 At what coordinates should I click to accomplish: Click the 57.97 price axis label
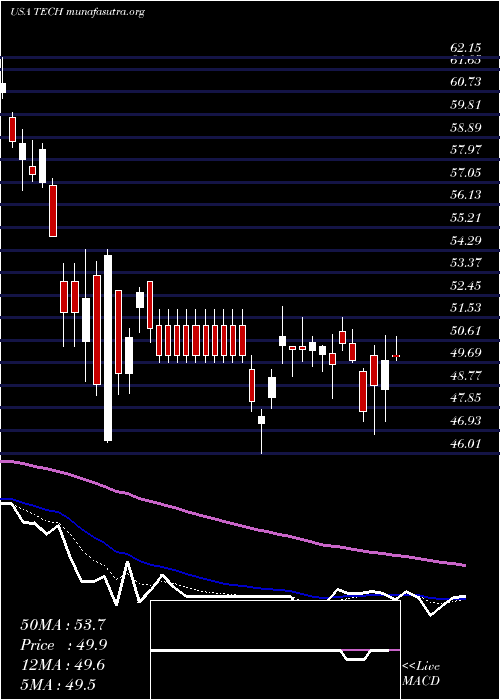click(465, 150)
